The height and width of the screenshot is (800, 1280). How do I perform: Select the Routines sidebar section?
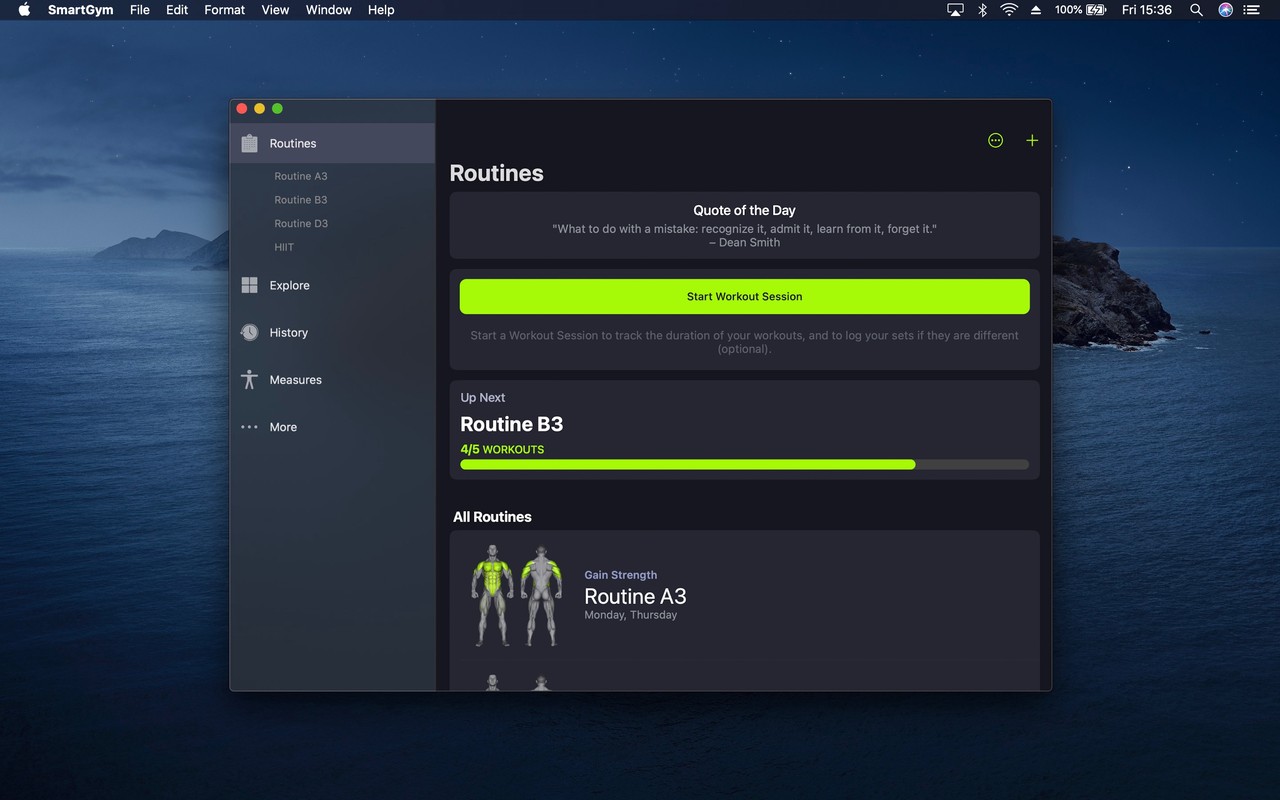pyautogui.click(x=332, y=143)
